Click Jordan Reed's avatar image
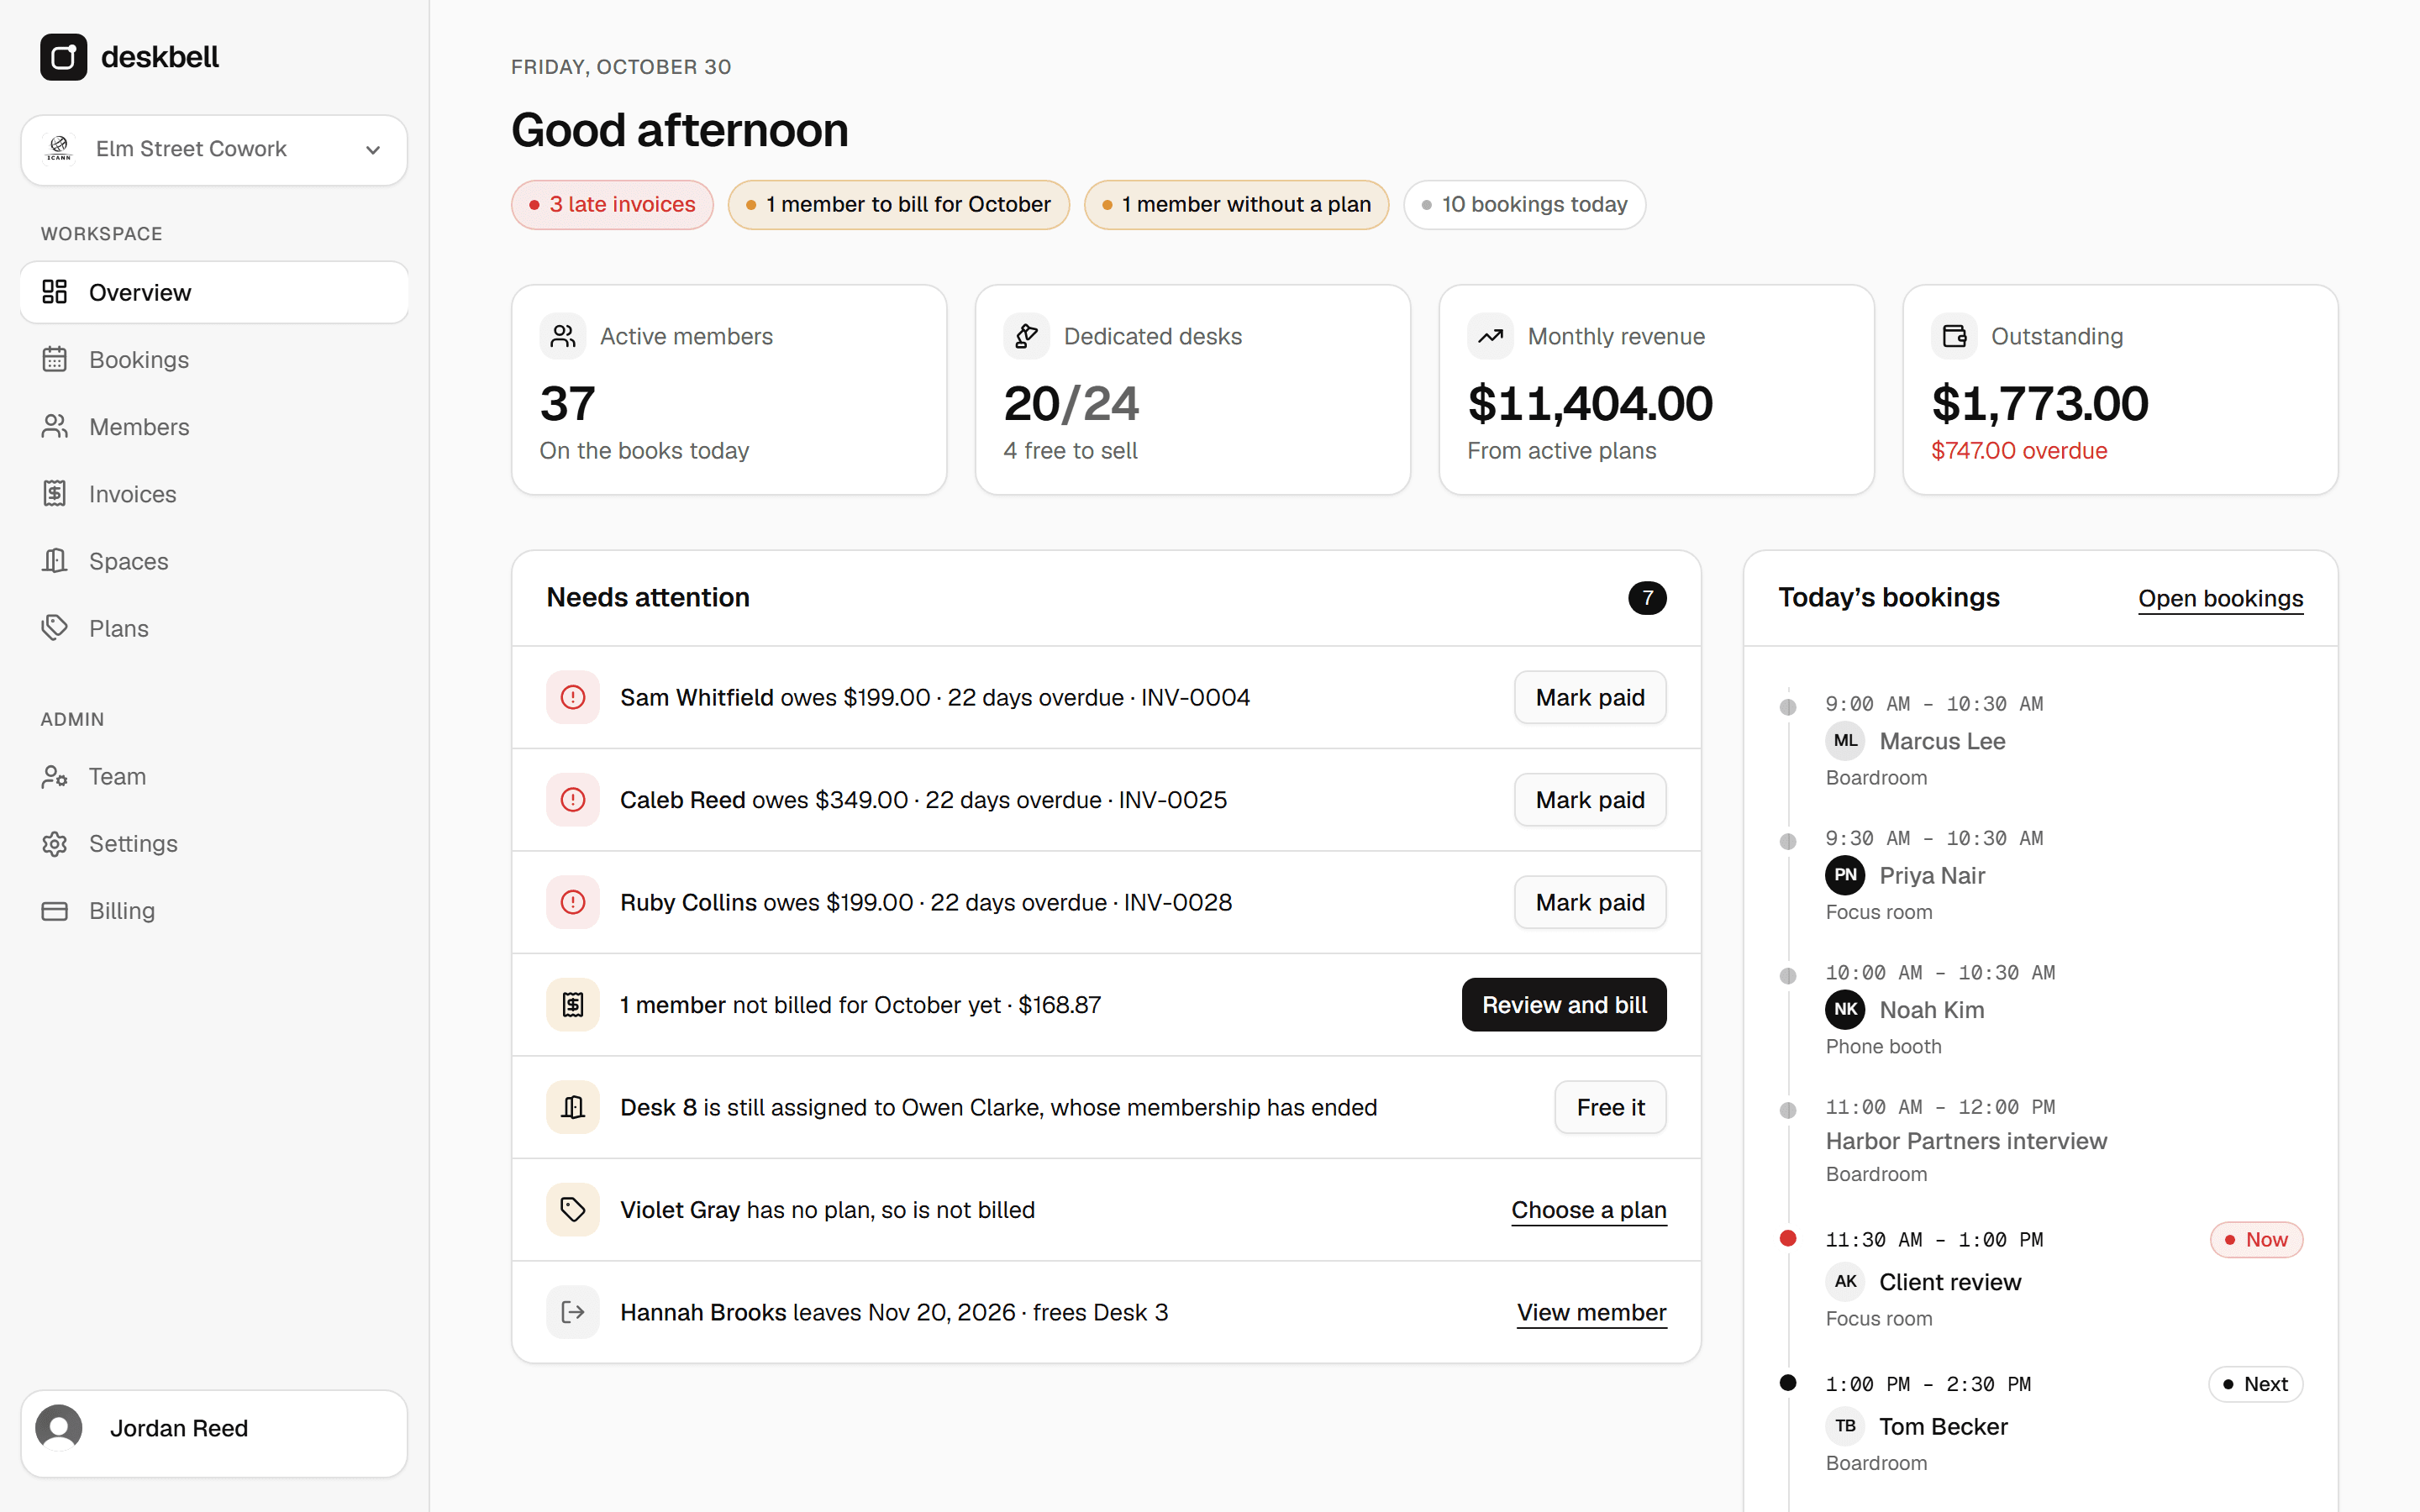The image size is (2420, 1512). click(x=59, y=1428)
